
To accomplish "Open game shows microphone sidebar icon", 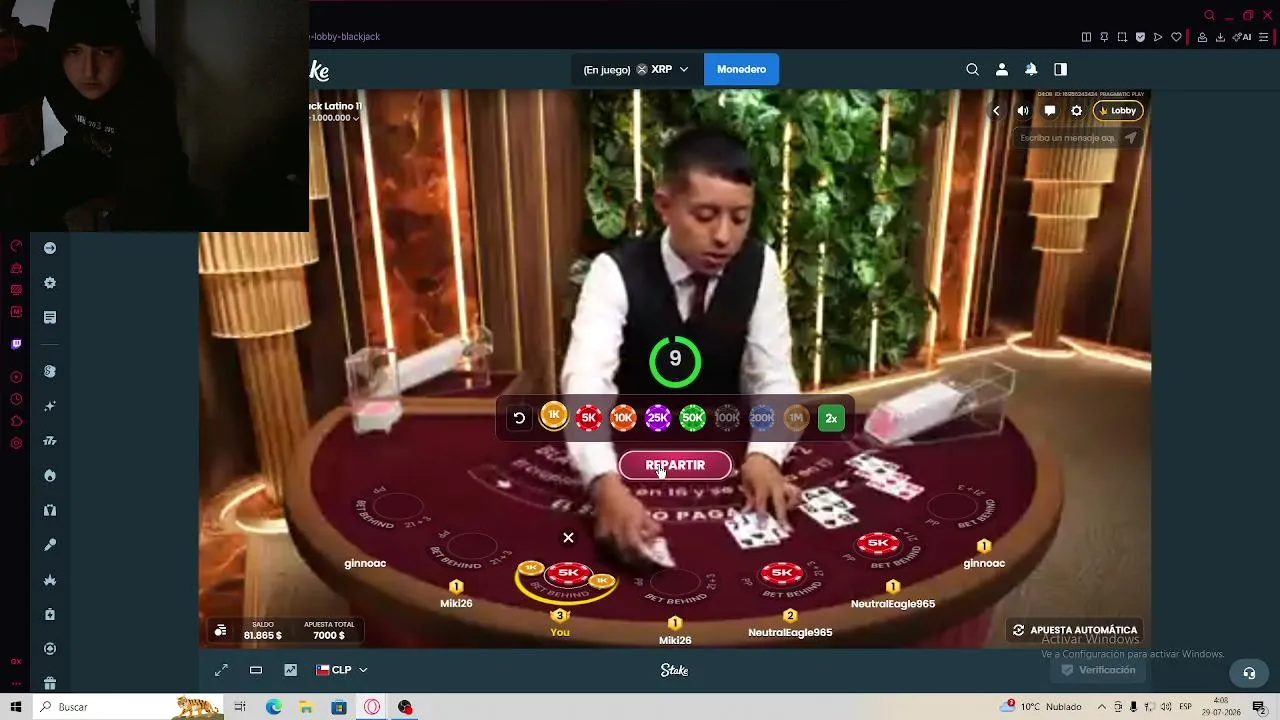I will click(50, 545).
